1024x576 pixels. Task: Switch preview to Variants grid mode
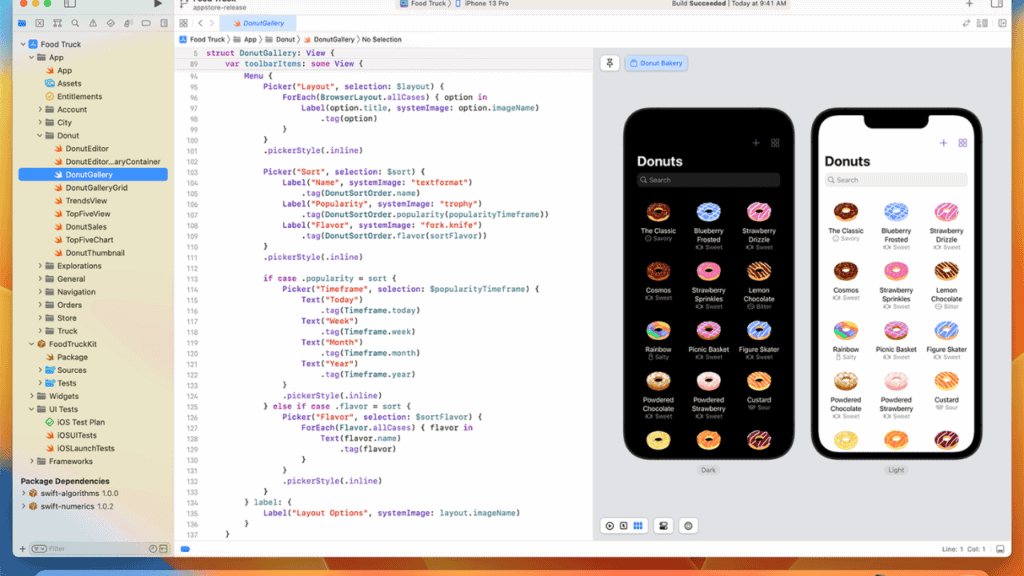pos(638,526)
